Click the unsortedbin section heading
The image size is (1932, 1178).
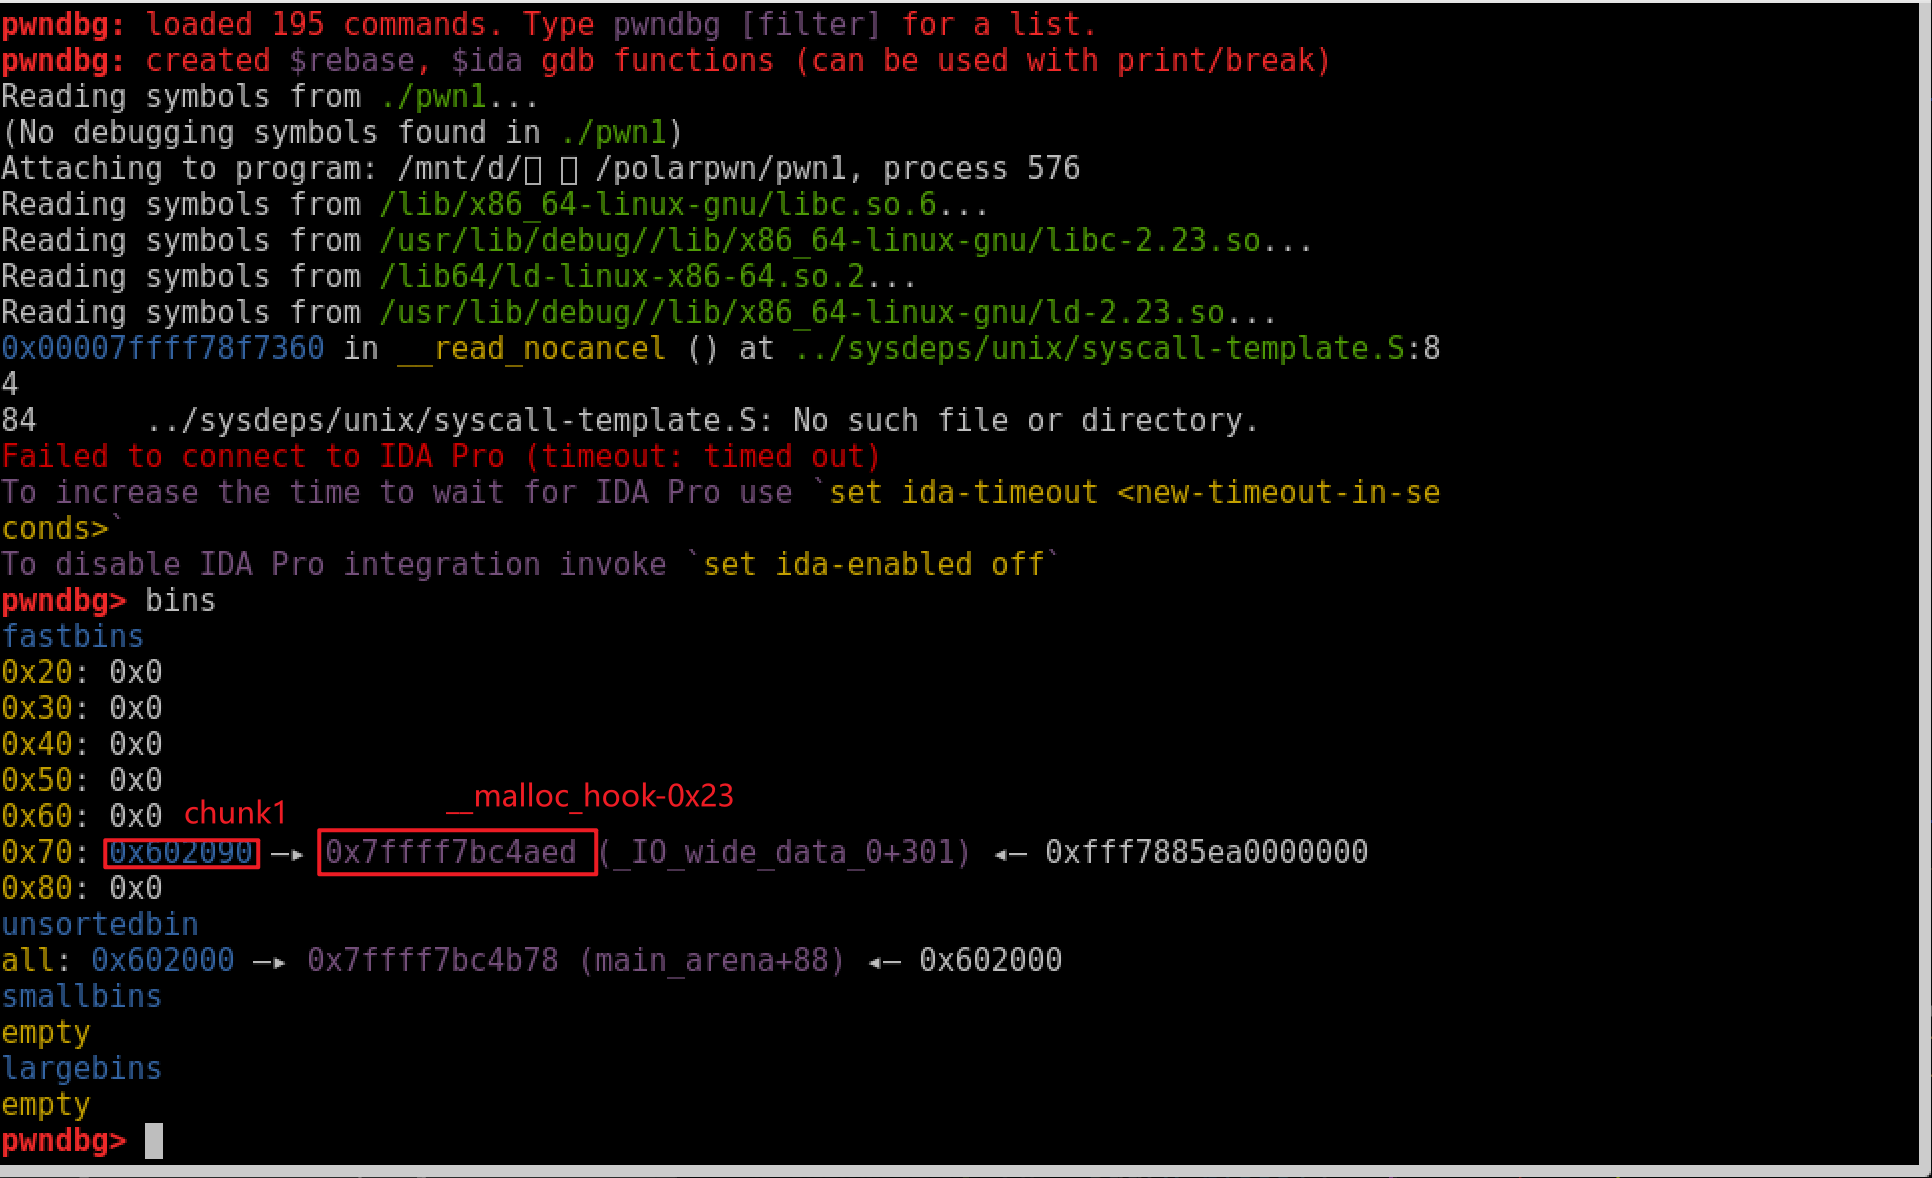pos(100,924)
